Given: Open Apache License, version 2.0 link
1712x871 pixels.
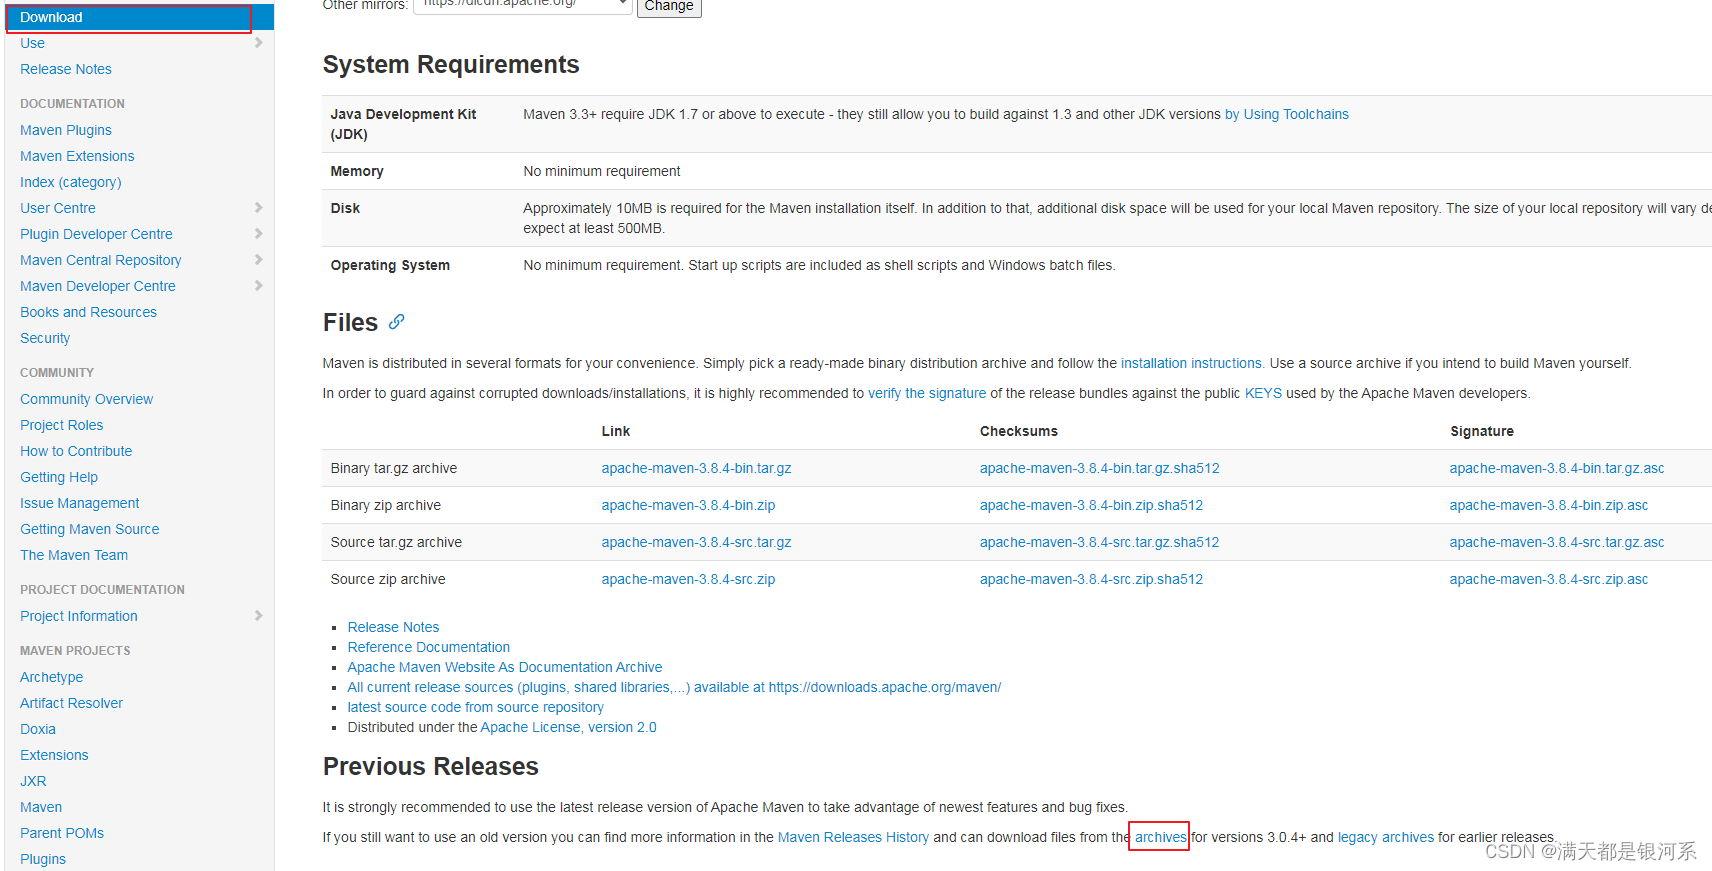Looking at the screenshot, I should coord(568,727).
